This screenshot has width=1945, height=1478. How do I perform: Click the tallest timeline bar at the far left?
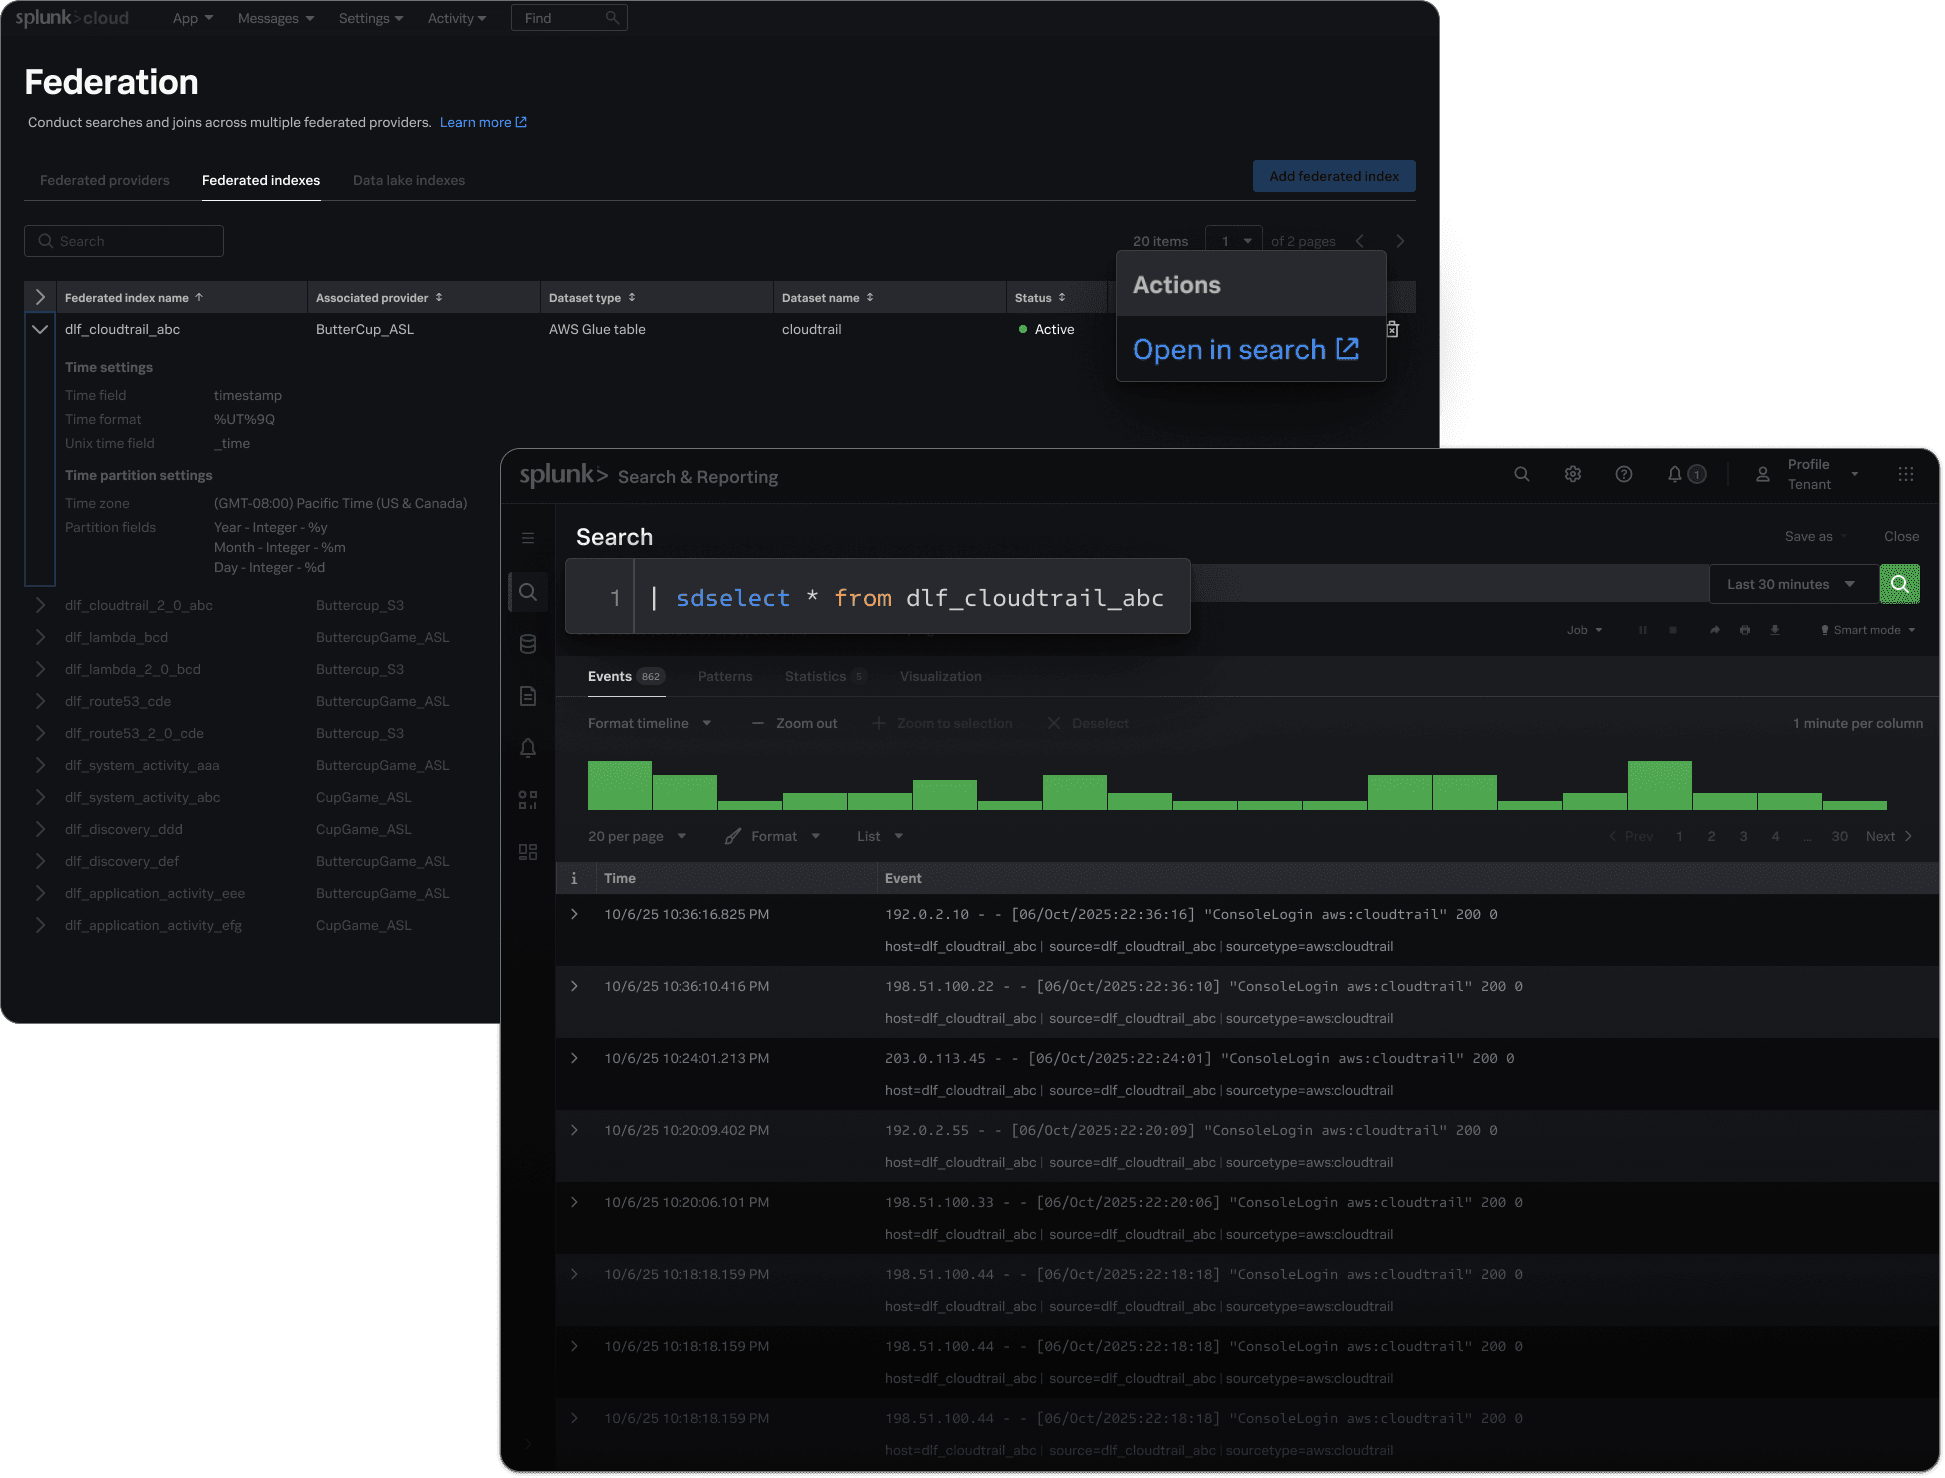[x=619, y=785]
